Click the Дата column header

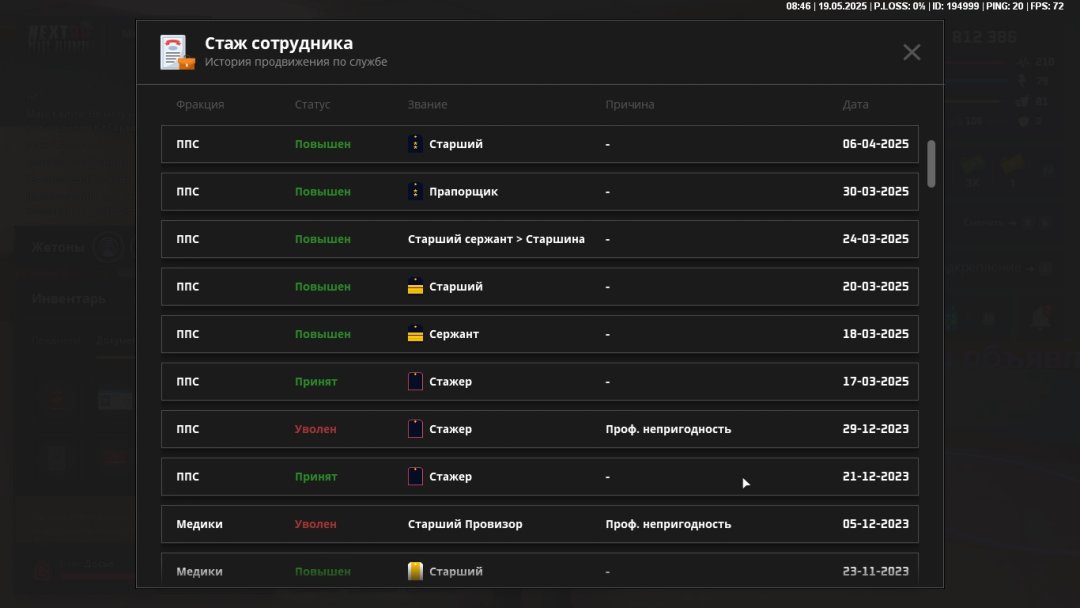click(x=855, y=105)
